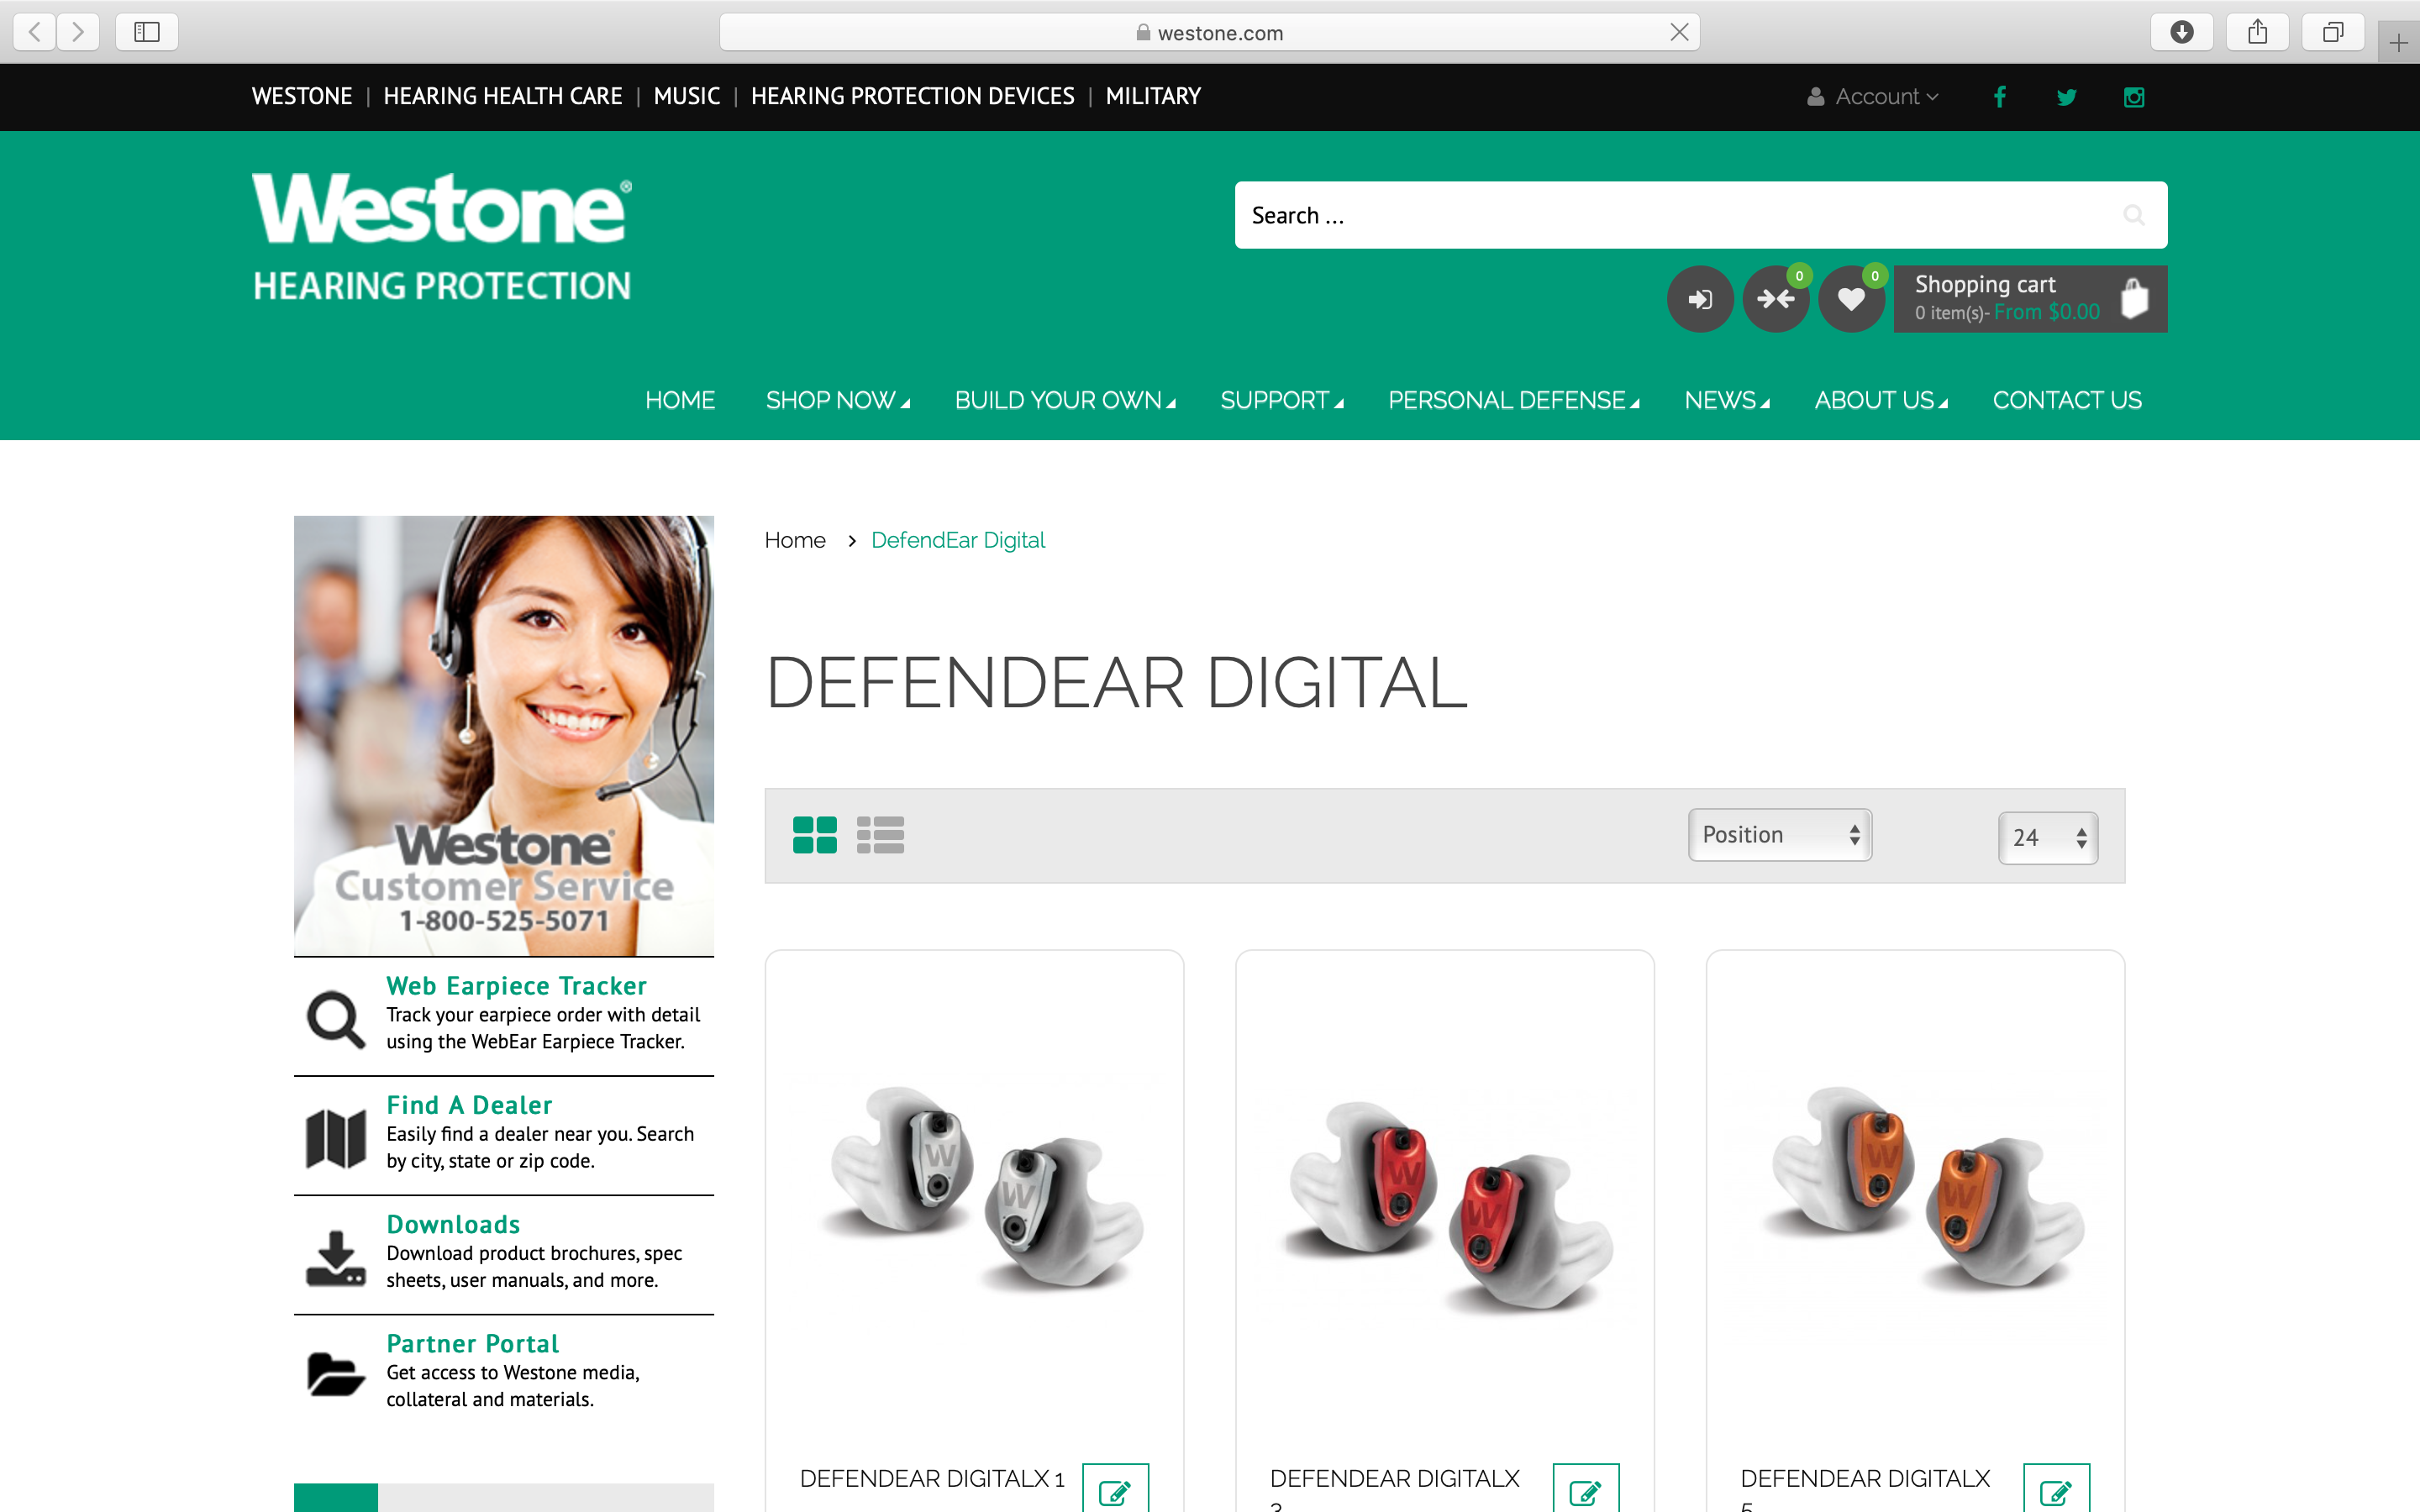Screen dimensions: 2420x1512
Task: Click the Customer Service banner image
Action: (x=504, y=735)
